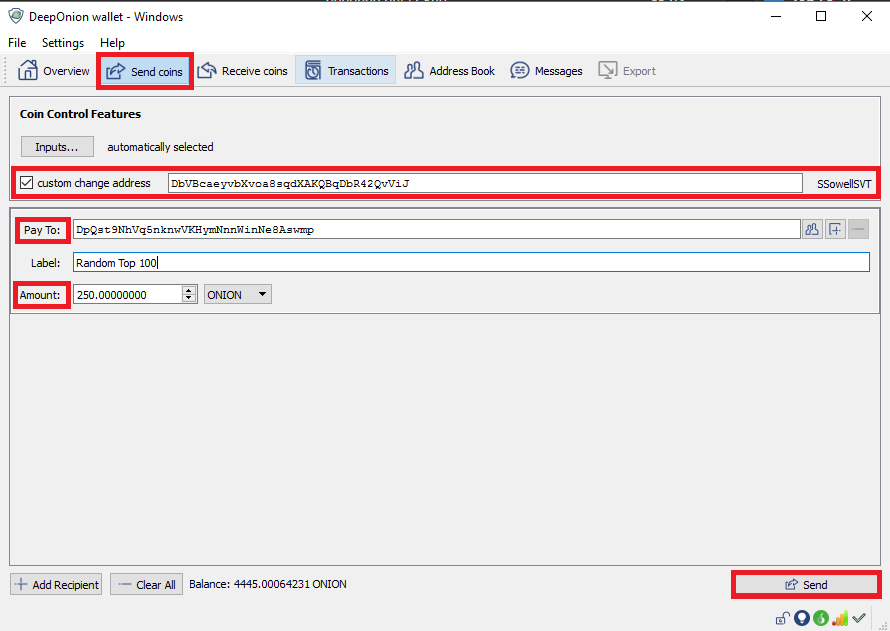Click the SSowellSVT label text
The width and height of the screenshot is (890, 631).
(844, 184)
